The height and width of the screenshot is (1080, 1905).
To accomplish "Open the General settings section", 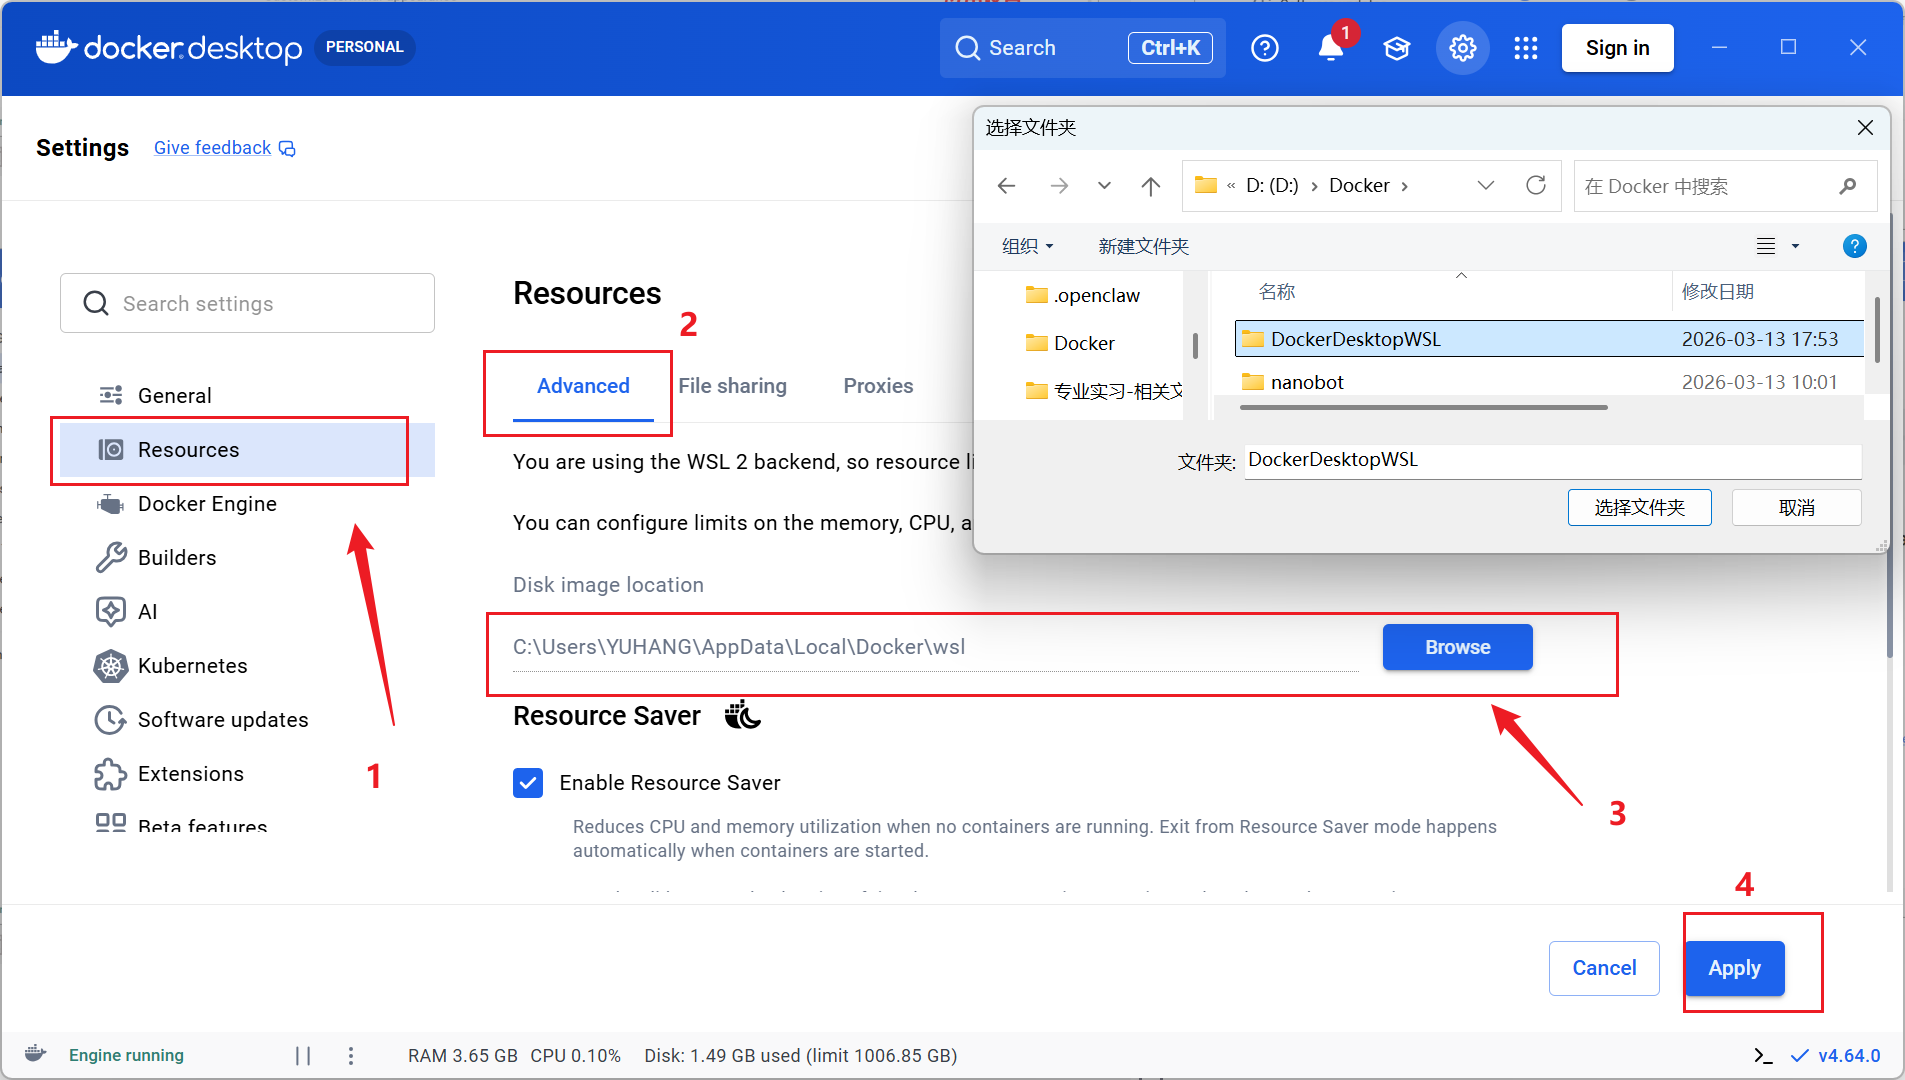I will (x=247, y=396).
